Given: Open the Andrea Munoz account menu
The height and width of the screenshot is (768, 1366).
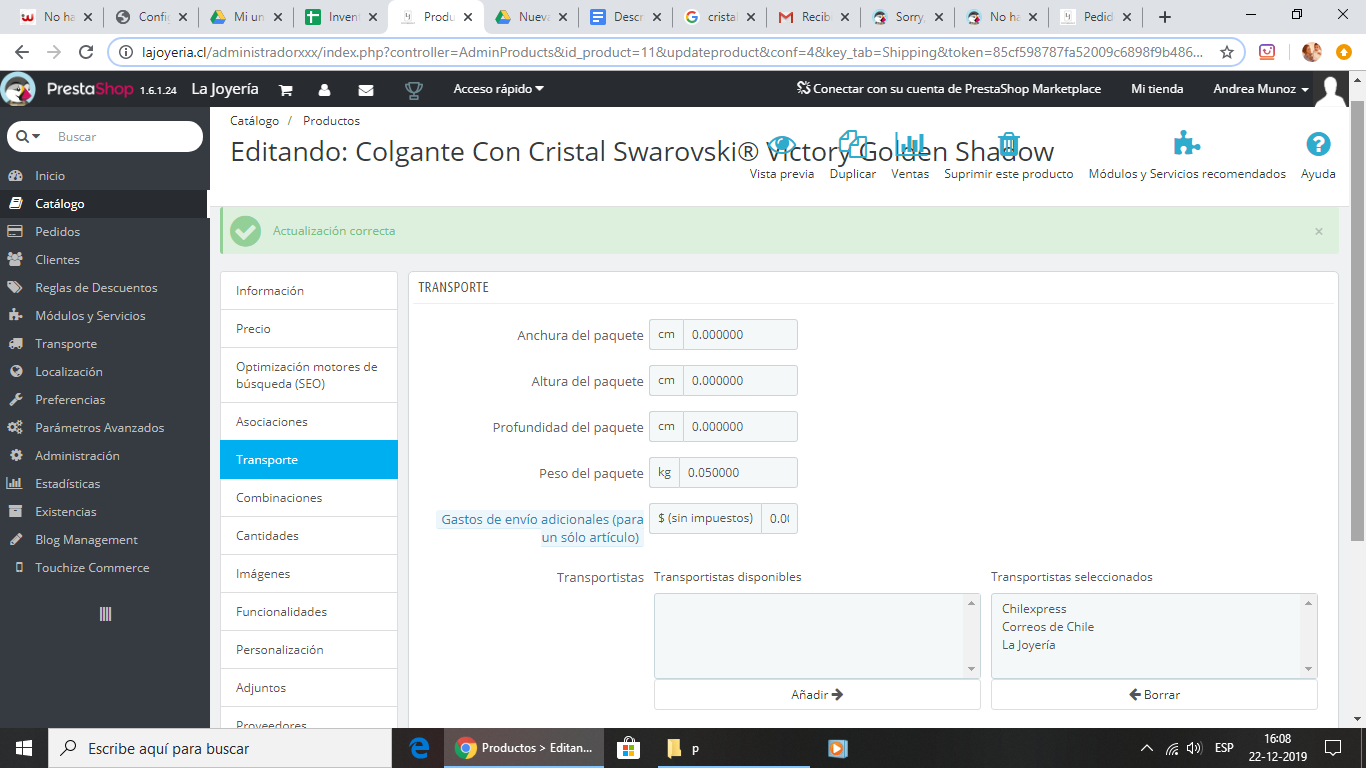Looking at the screenshot, I should coord(1261,89).
